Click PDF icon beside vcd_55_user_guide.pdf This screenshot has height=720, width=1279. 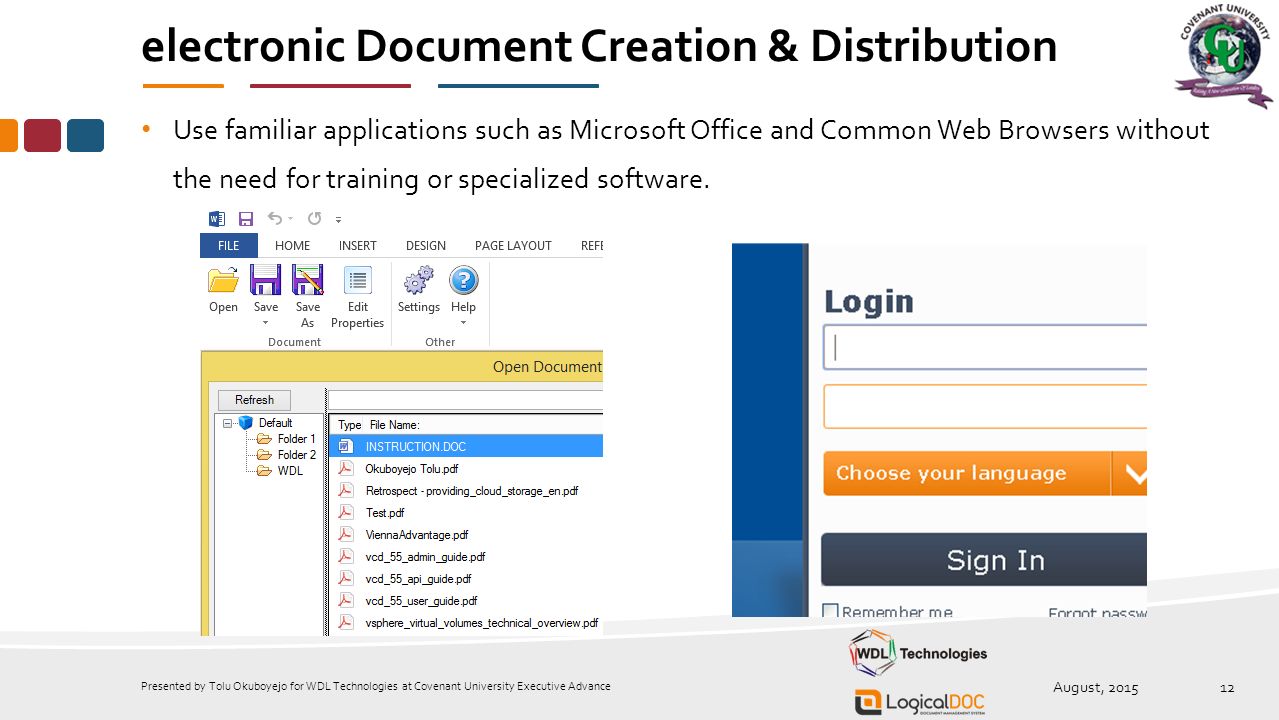point(346,600)
